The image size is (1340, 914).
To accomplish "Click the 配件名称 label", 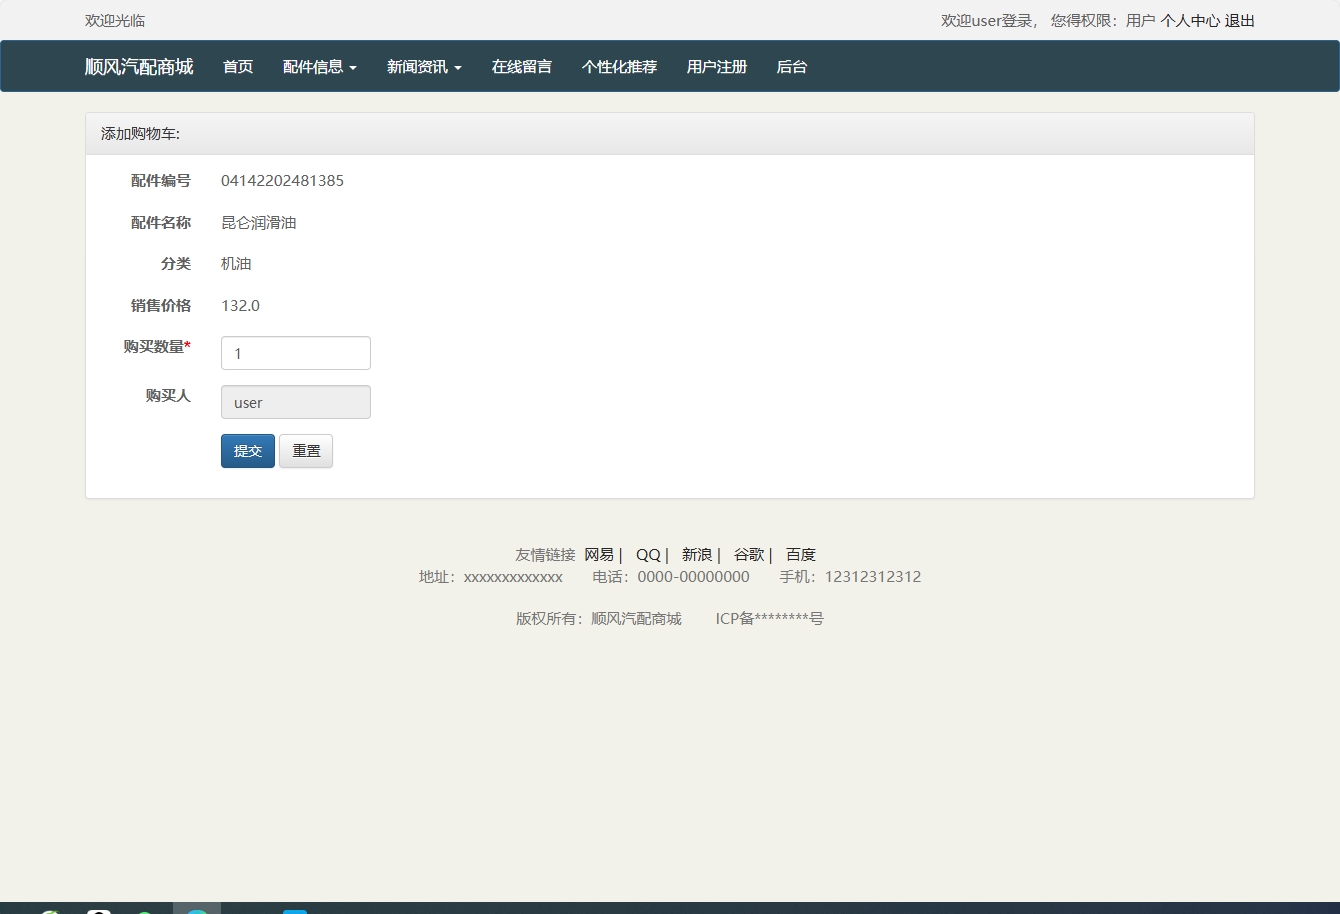I will (x=161, y=223).
